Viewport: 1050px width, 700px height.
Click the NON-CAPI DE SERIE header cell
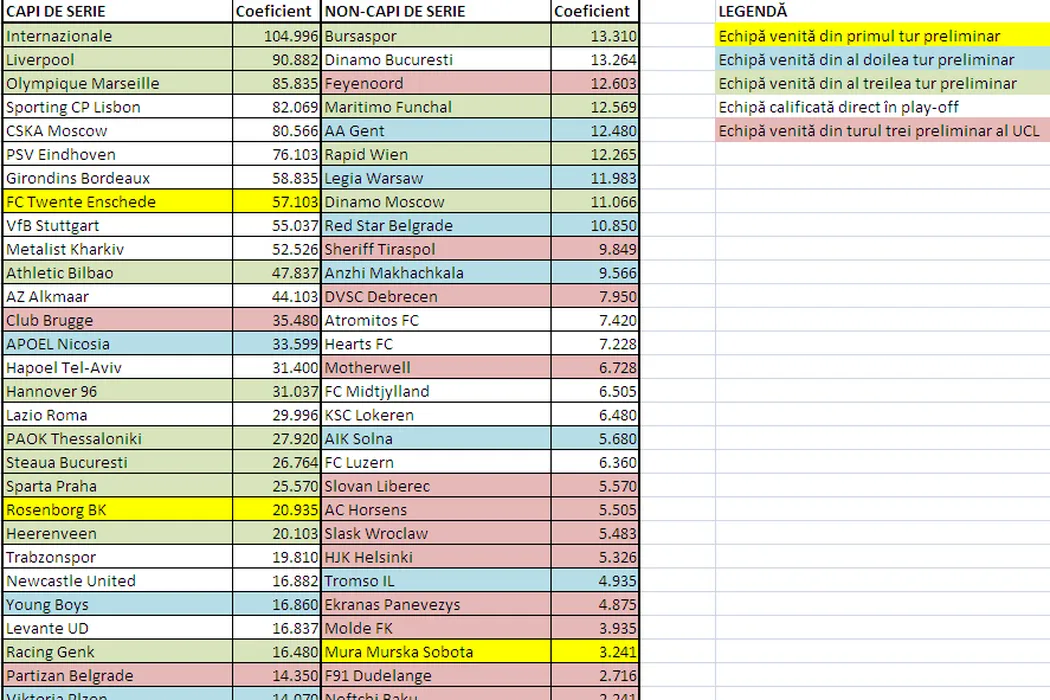437,12
